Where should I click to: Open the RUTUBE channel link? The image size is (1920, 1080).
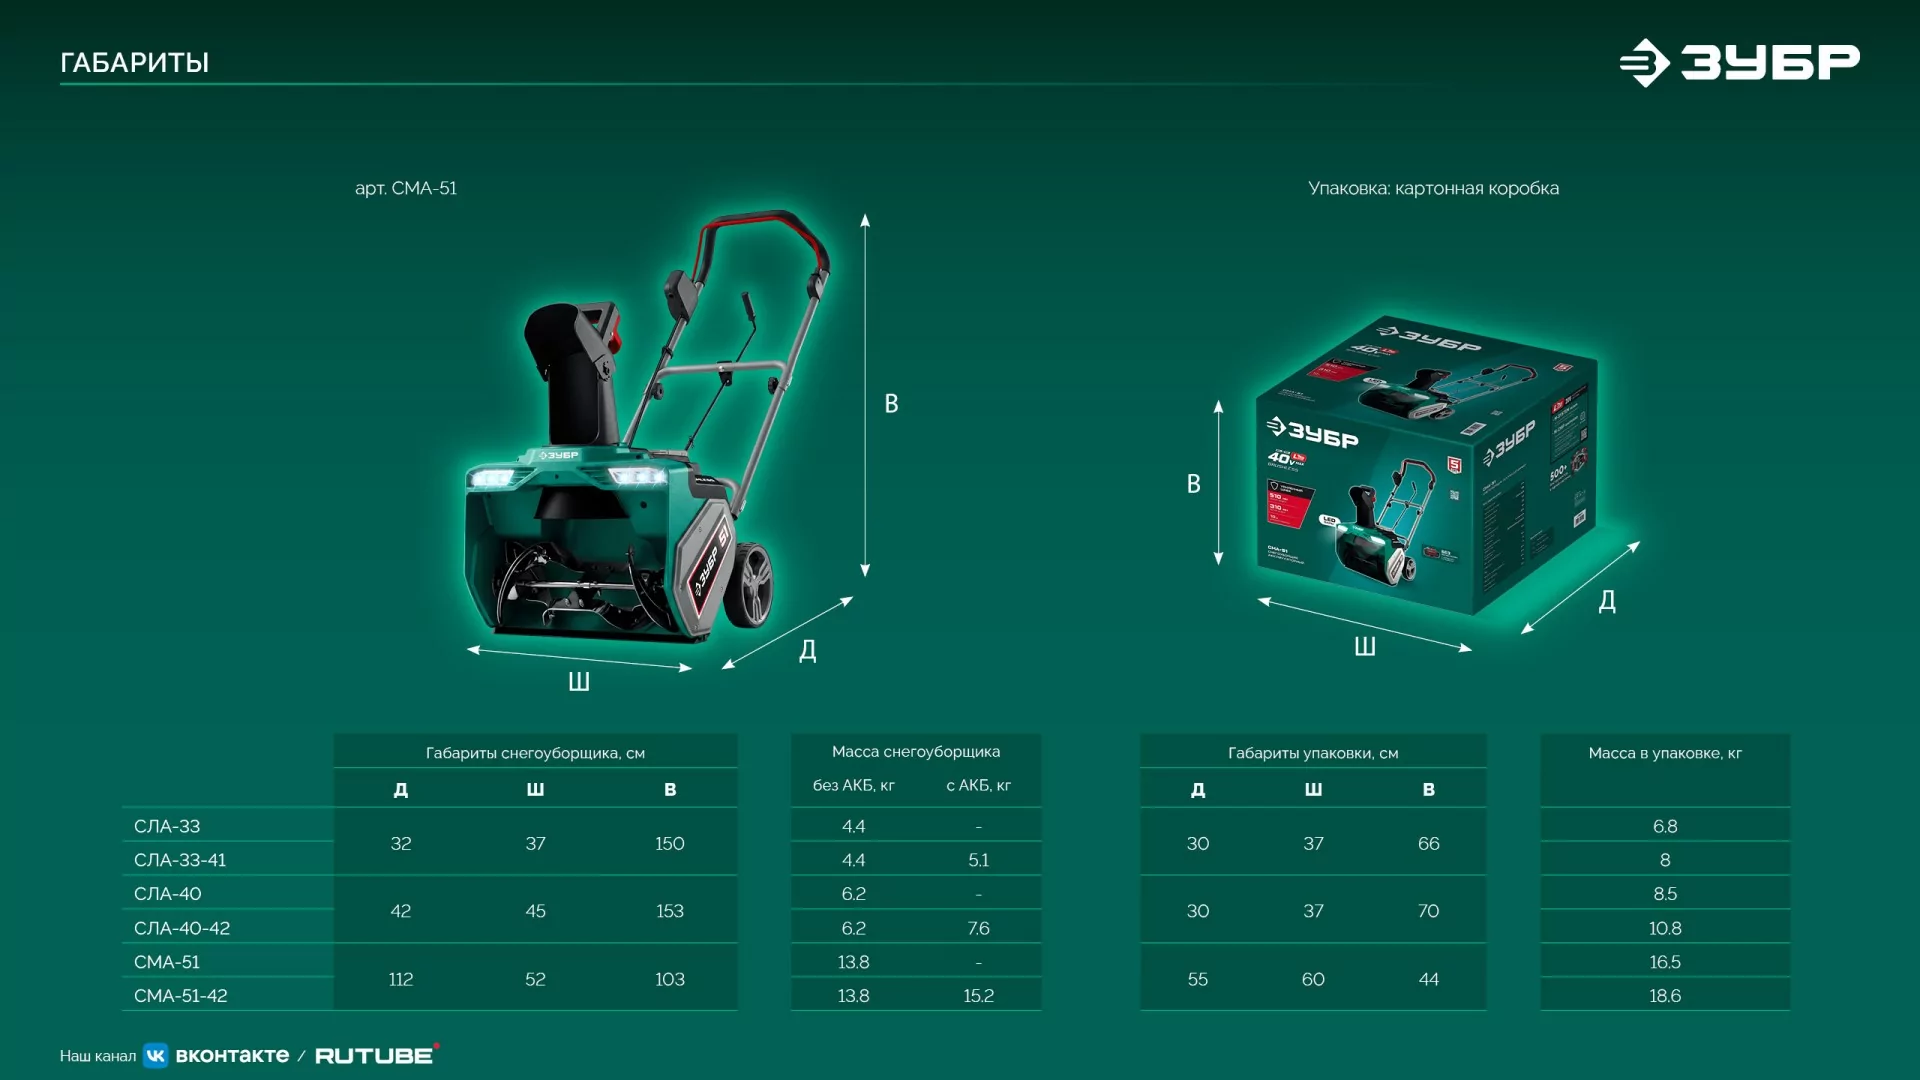tap(376, 1055)
